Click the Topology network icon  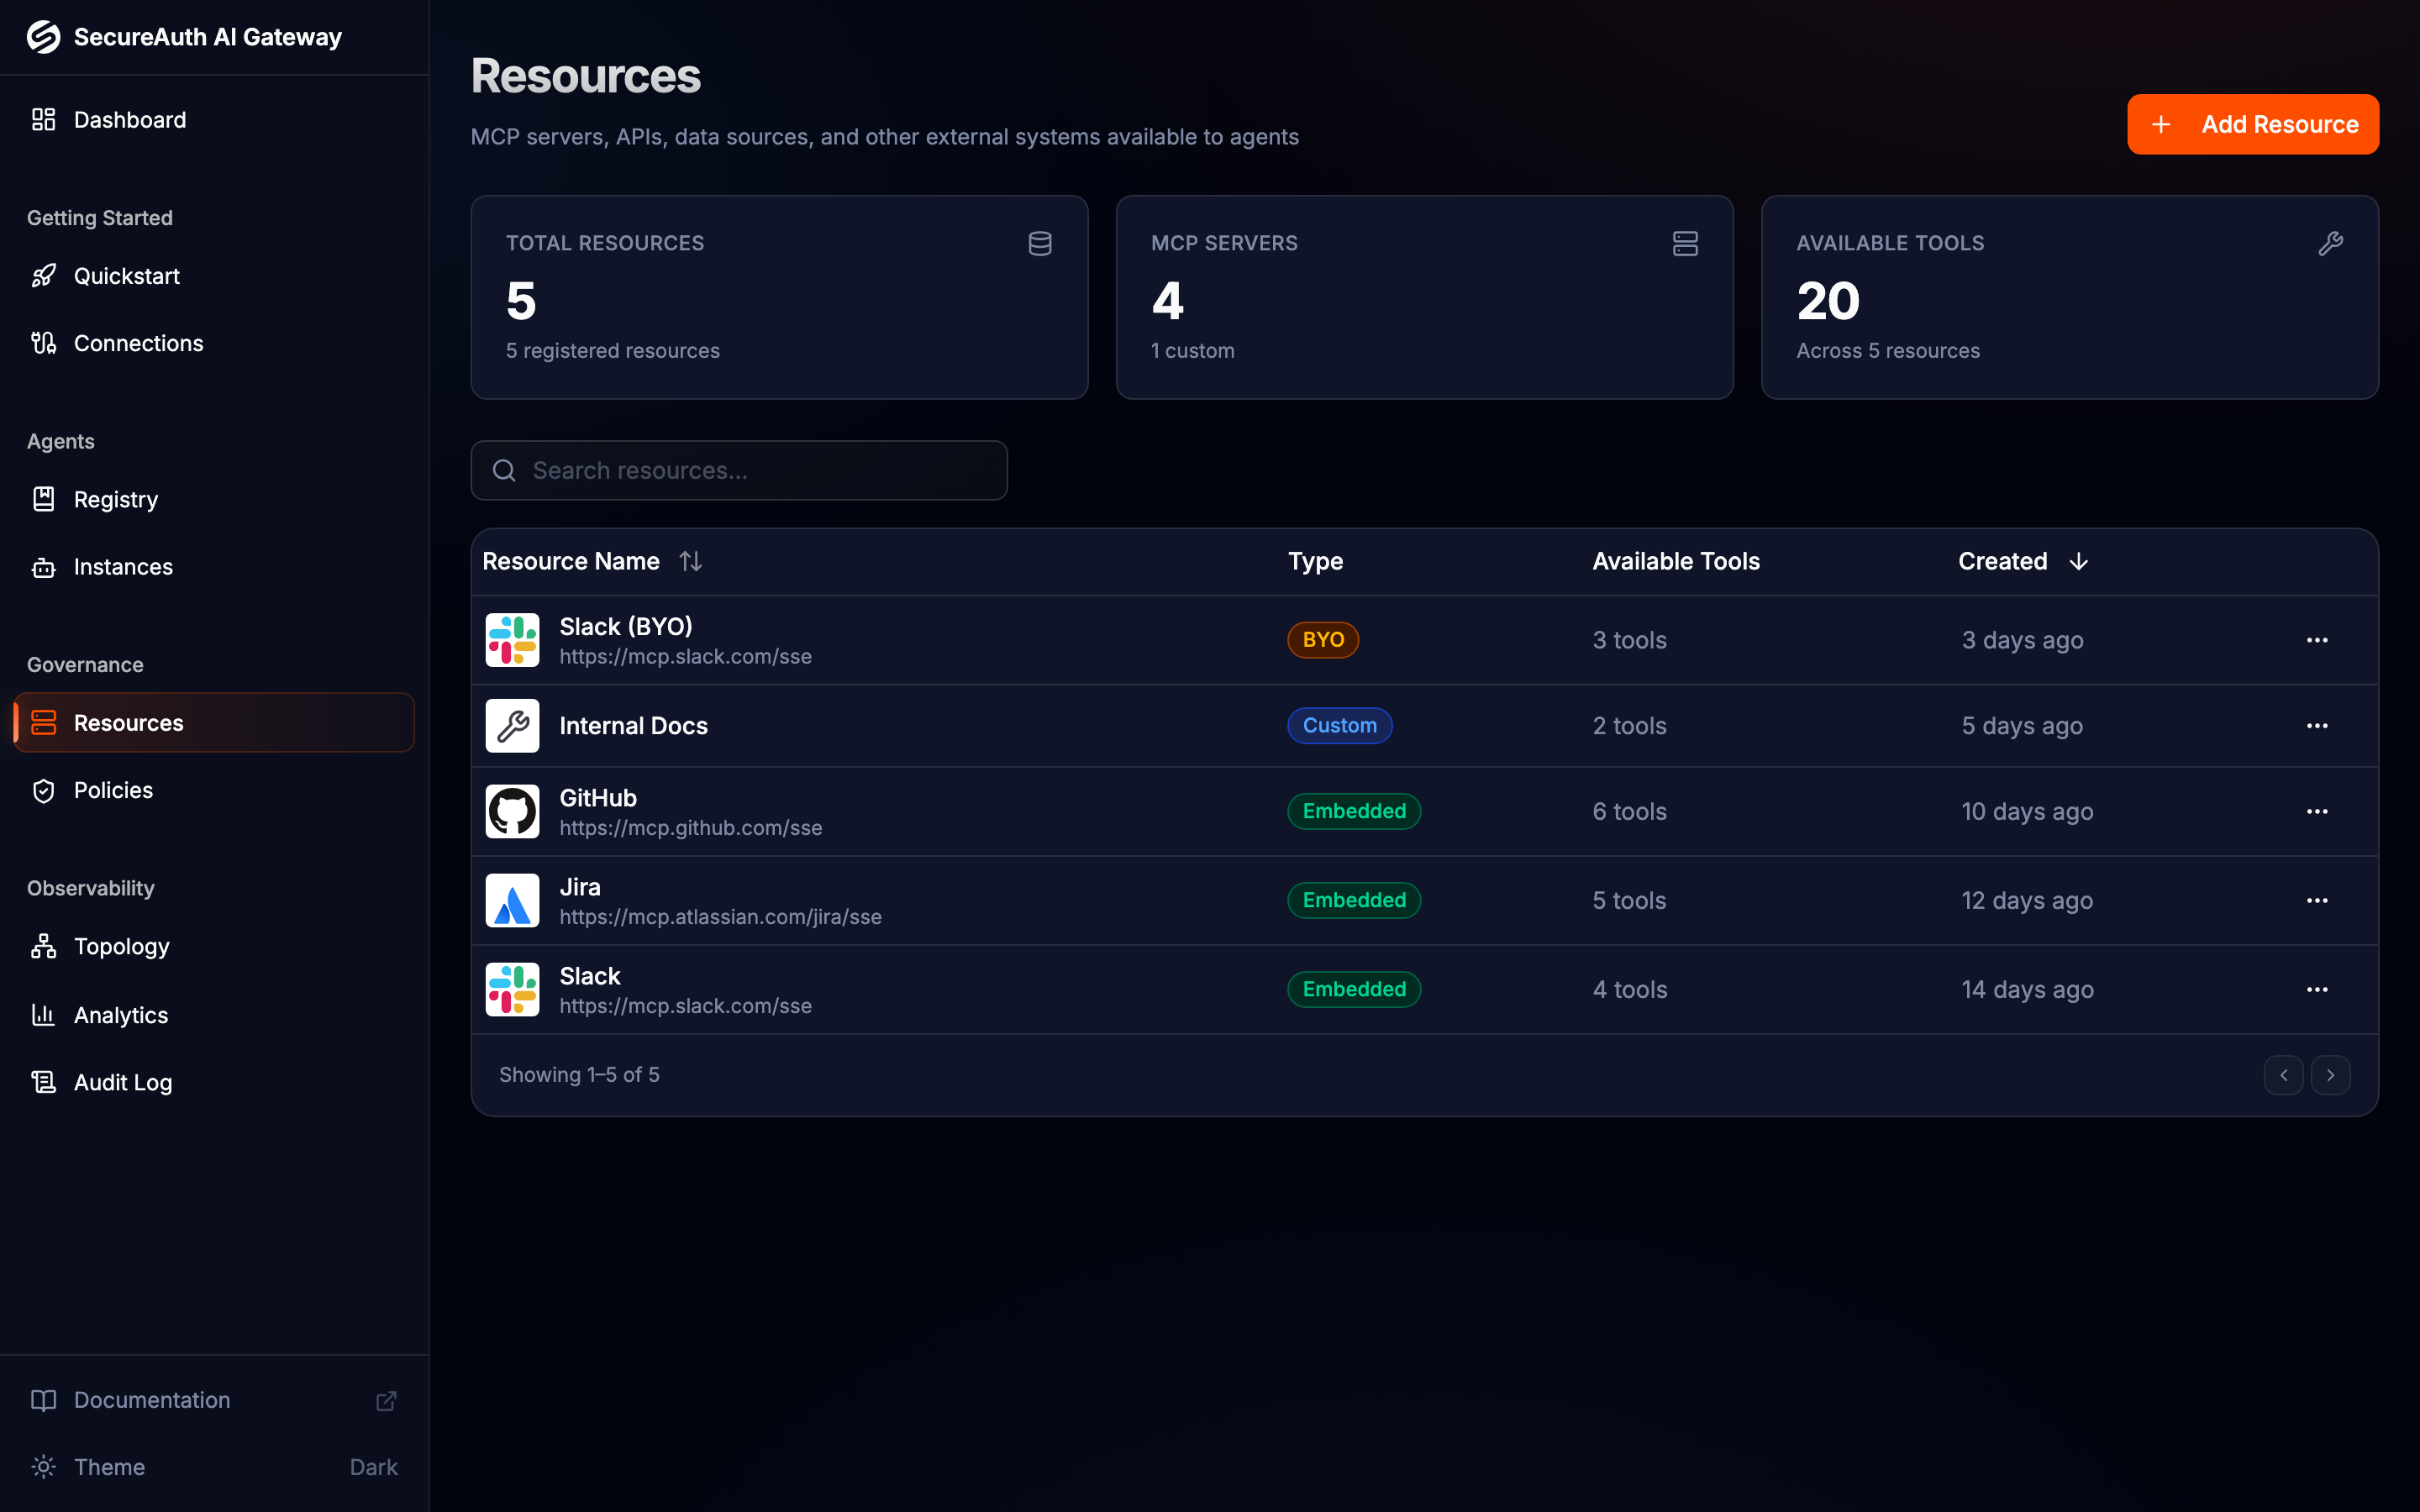coord(43,946)
